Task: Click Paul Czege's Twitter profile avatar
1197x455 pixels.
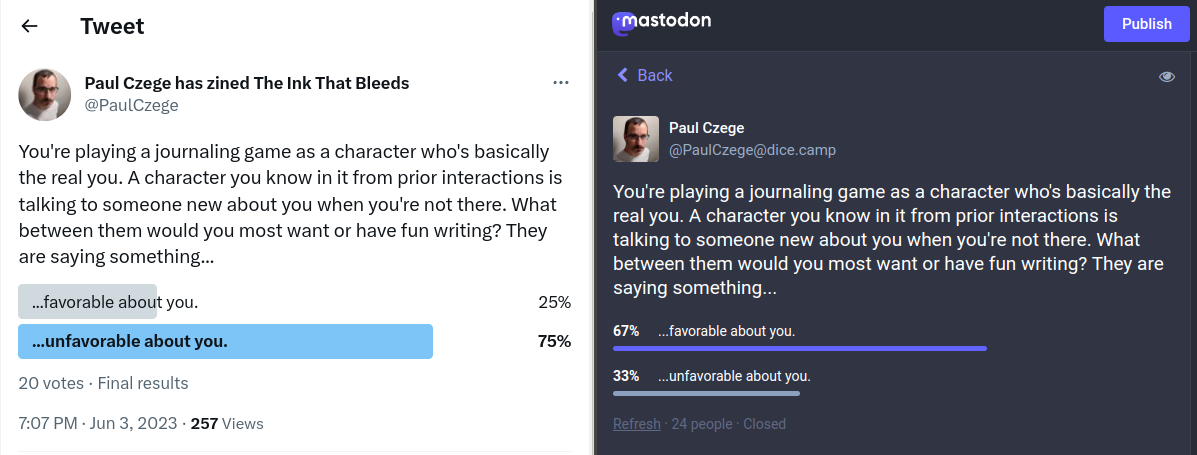Action: [x=45, y=96]
